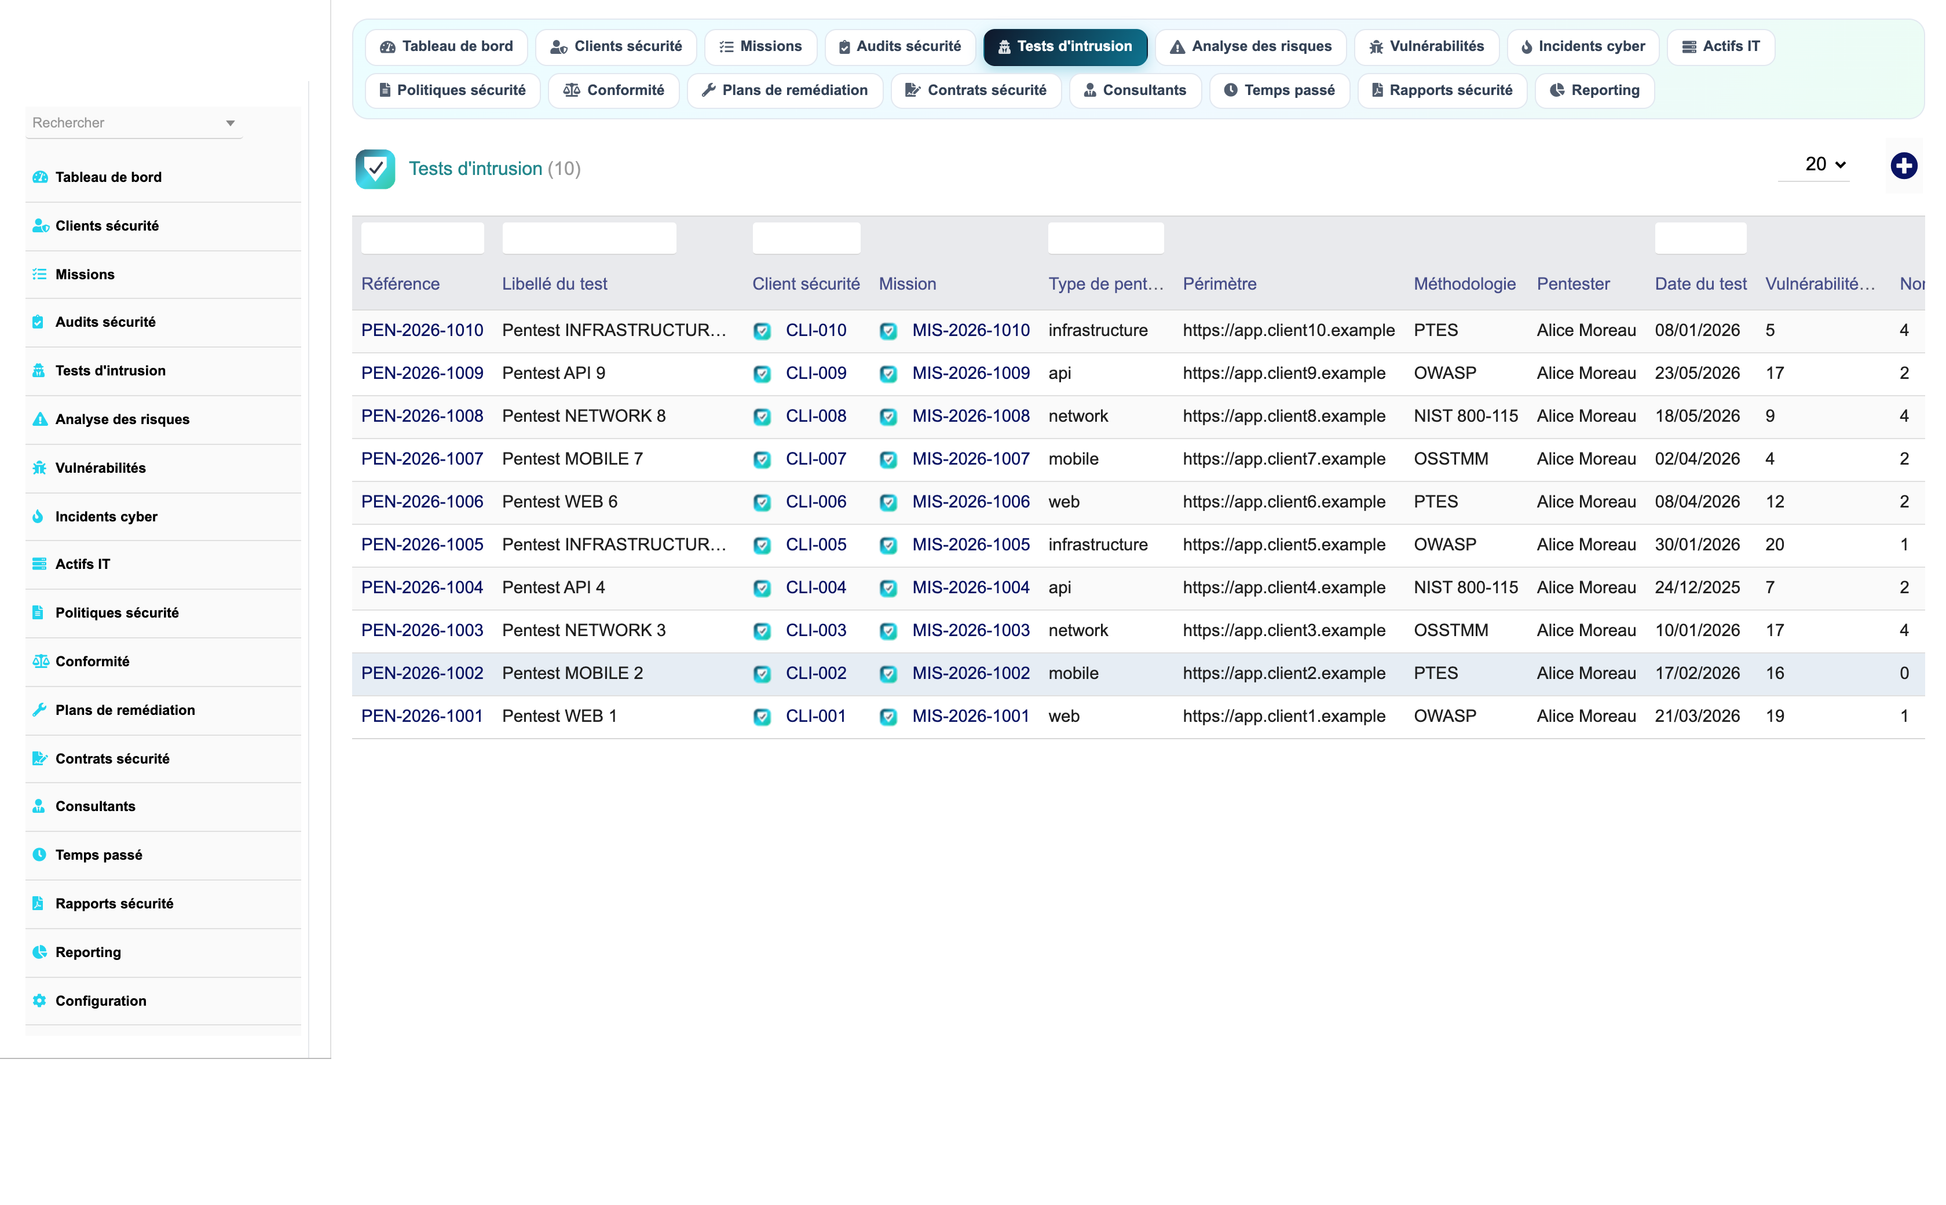This screenshot has height=1205, width=1946.
Task: Sort by the Mission column header
Action: tap(907, 284)
